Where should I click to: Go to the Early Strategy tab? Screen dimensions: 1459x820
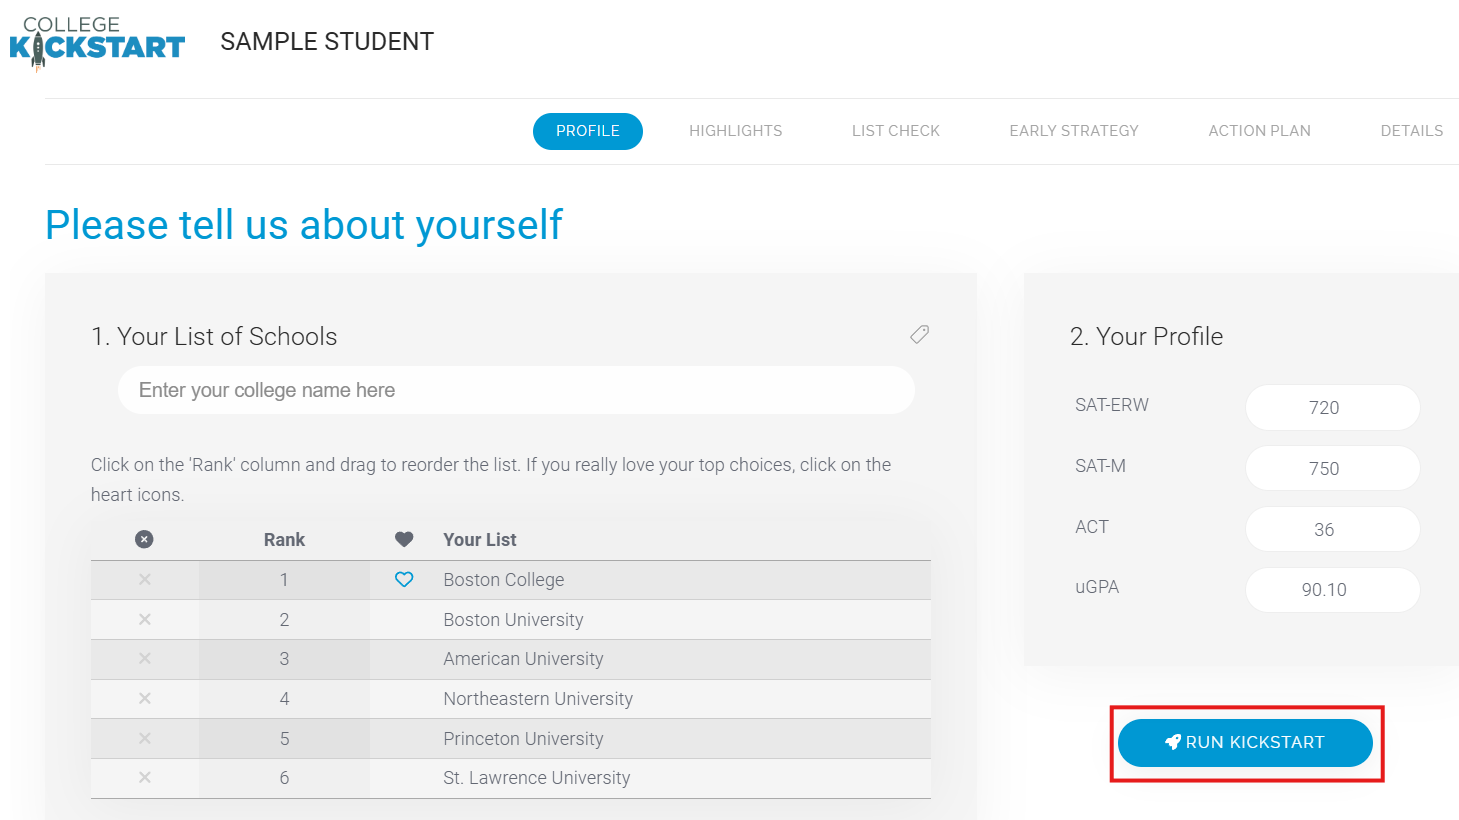pyautogui.click(x=1073, y=131)
